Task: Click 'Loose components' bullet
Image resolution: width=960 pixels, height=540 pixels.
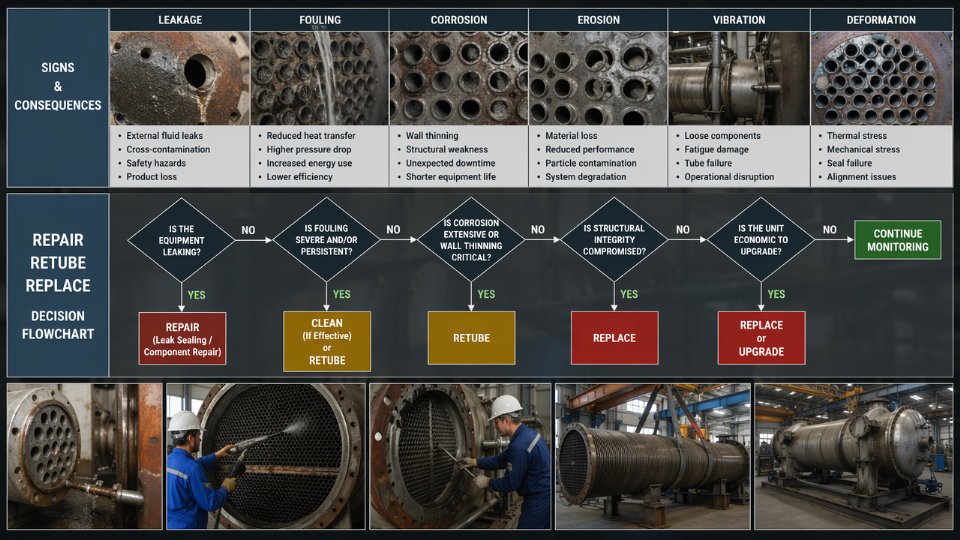Action: click(722, 136)
